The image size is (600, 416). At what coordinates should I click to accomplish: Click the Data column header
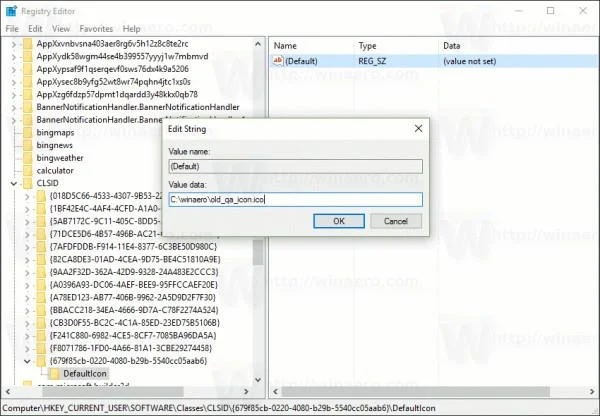452,46
